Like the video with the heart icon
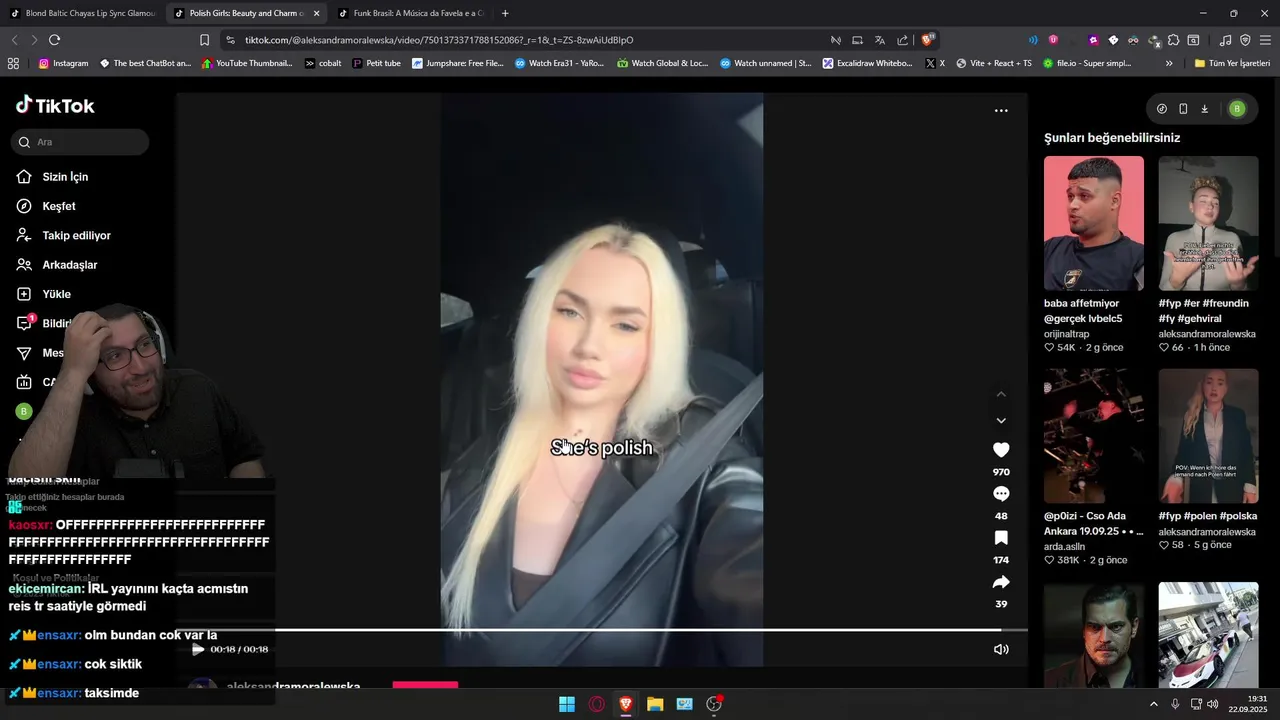The image size is (1280, 720). pos(1001,450)
